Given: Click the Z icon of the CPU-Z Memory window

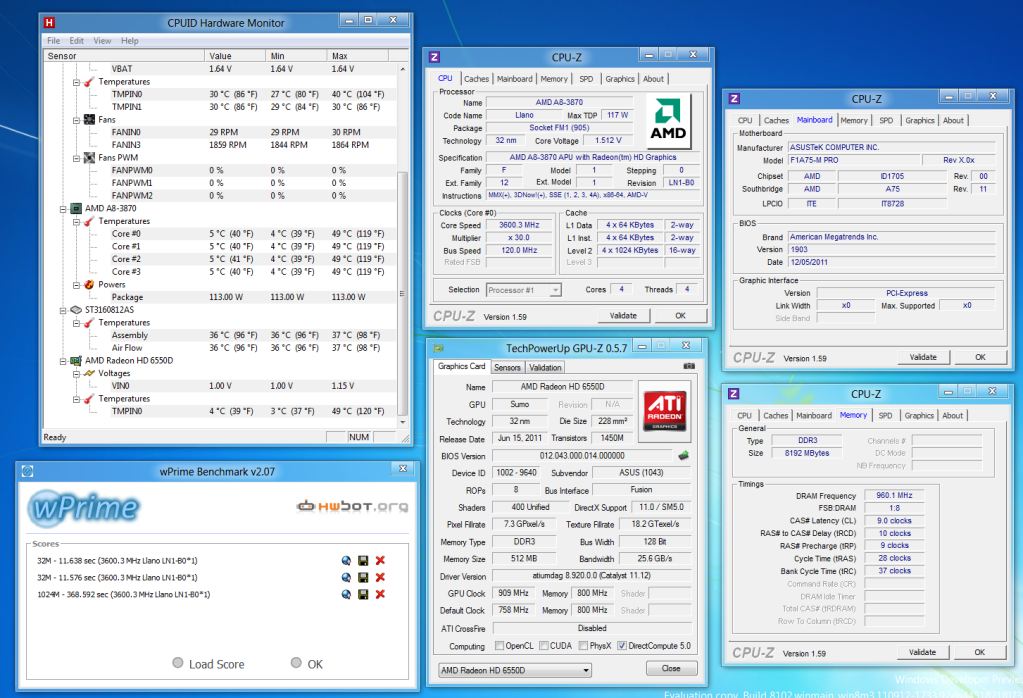Looking at the screenshot, I should (x=733, y=393).
